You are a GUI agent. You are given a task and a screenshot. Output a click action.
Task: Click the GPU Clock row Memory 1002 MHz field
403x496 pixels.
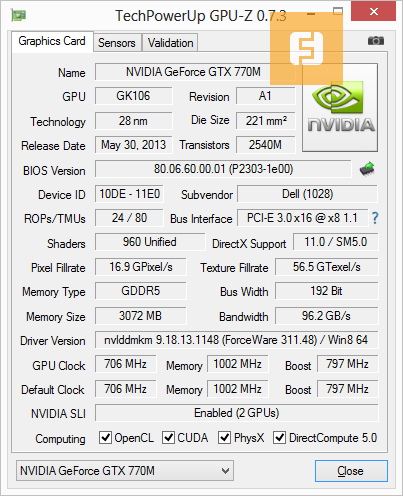tap(238, 364)
